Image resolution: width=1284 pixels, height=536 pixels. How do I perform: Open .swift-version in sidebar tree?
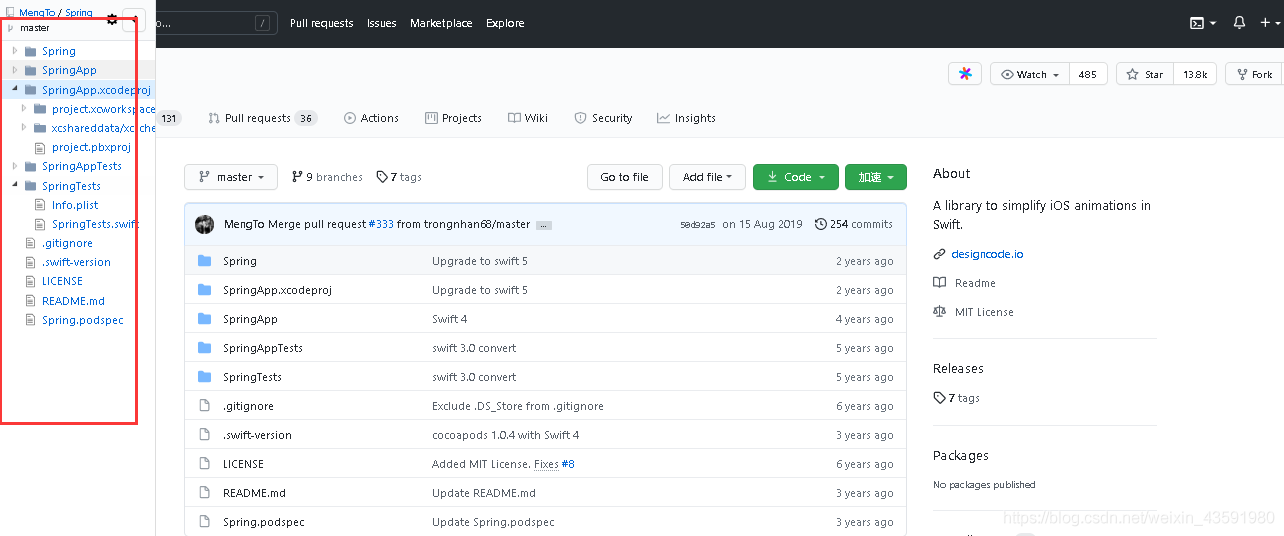point(76,262)
